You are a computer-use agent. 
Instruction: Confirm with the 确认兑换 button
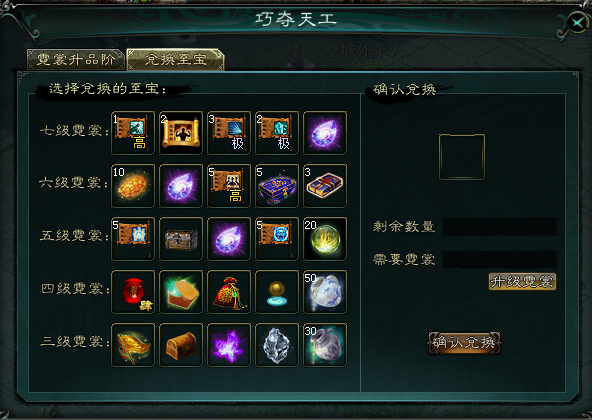464,343
